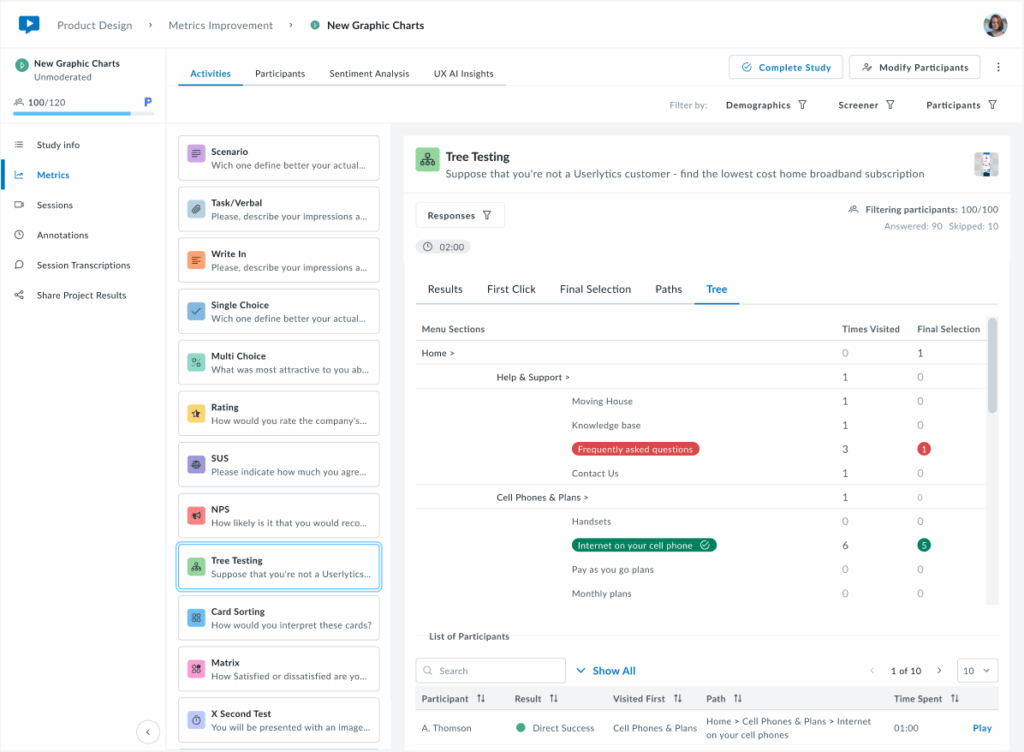The width and height of the screenshot is (1024, 752).
Task: Open the rows-per-page dropdown showing 10
Action: pyautogui.click(x=977, y=671)
